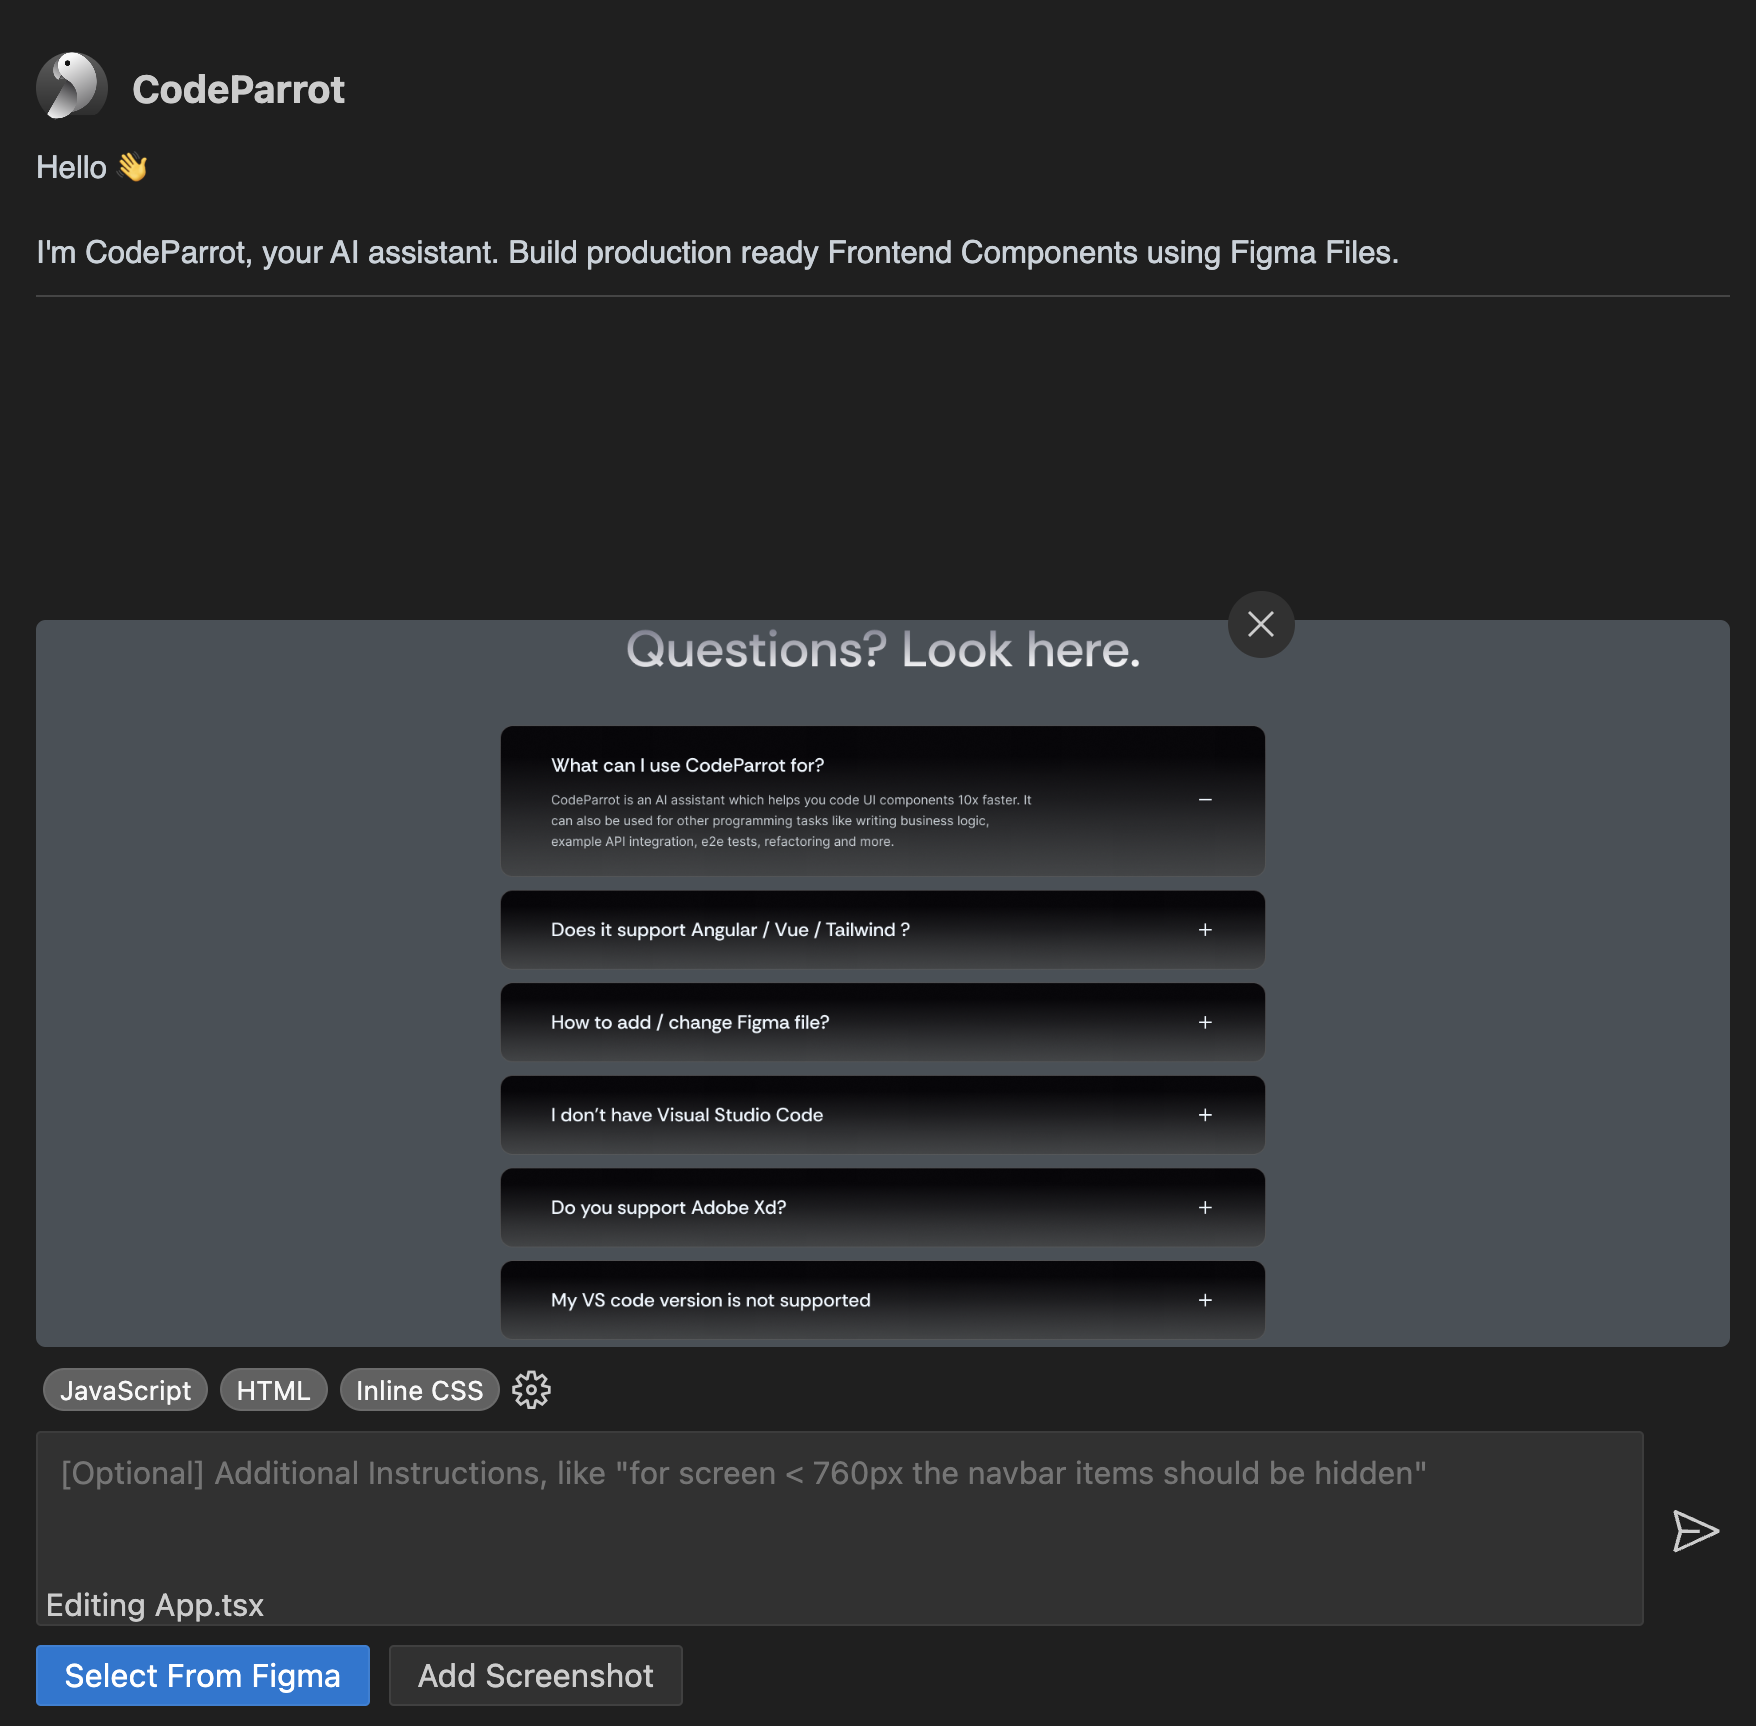The image size is (1756, 1726).
Task: Send the prompt with the arrow icon
Action: (x=1695, y=1531)
